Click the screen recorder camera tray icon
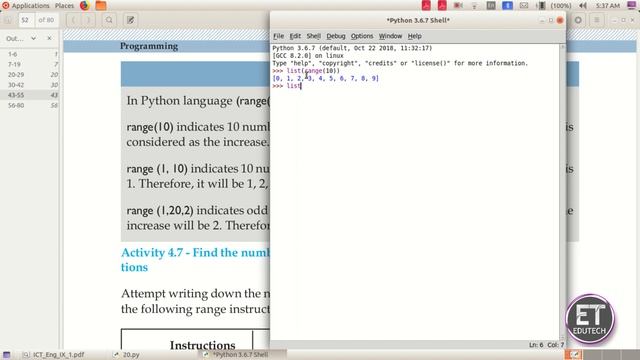 pos(458,6)
